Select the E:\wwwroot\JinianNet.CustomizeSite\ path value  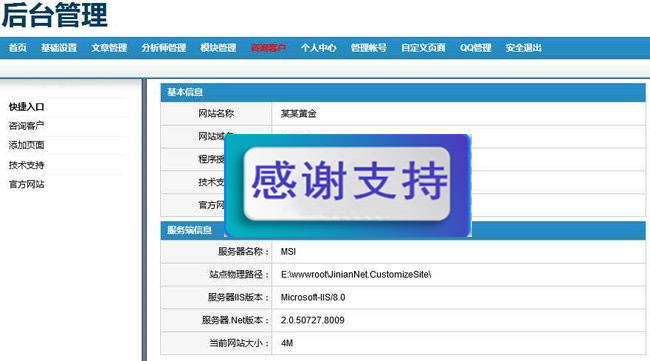click(x=356, y=274)
